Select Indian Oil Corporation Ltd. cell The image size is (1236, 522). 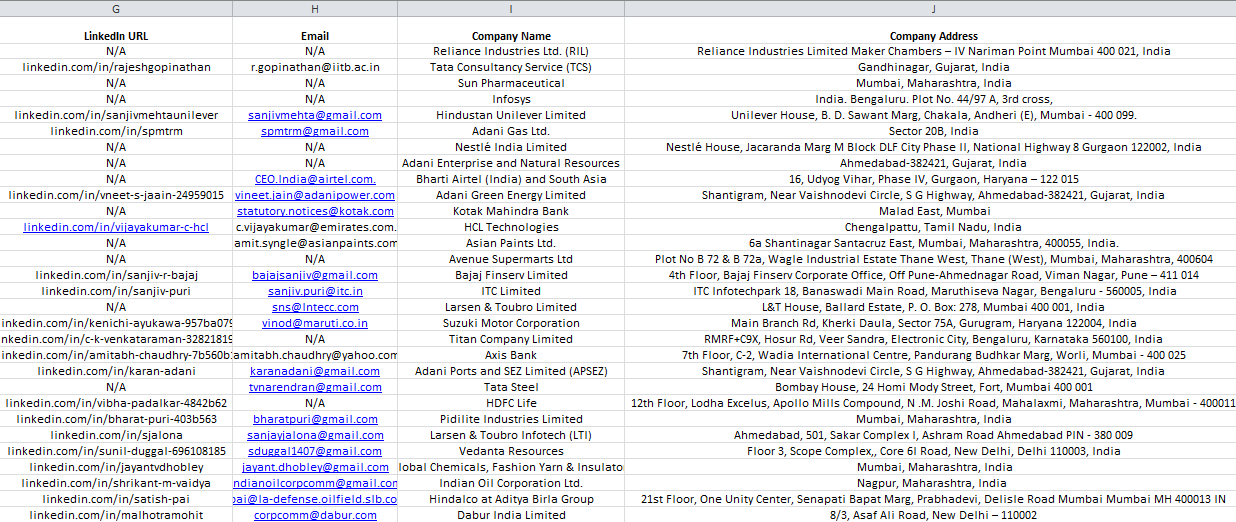(511, 483)
